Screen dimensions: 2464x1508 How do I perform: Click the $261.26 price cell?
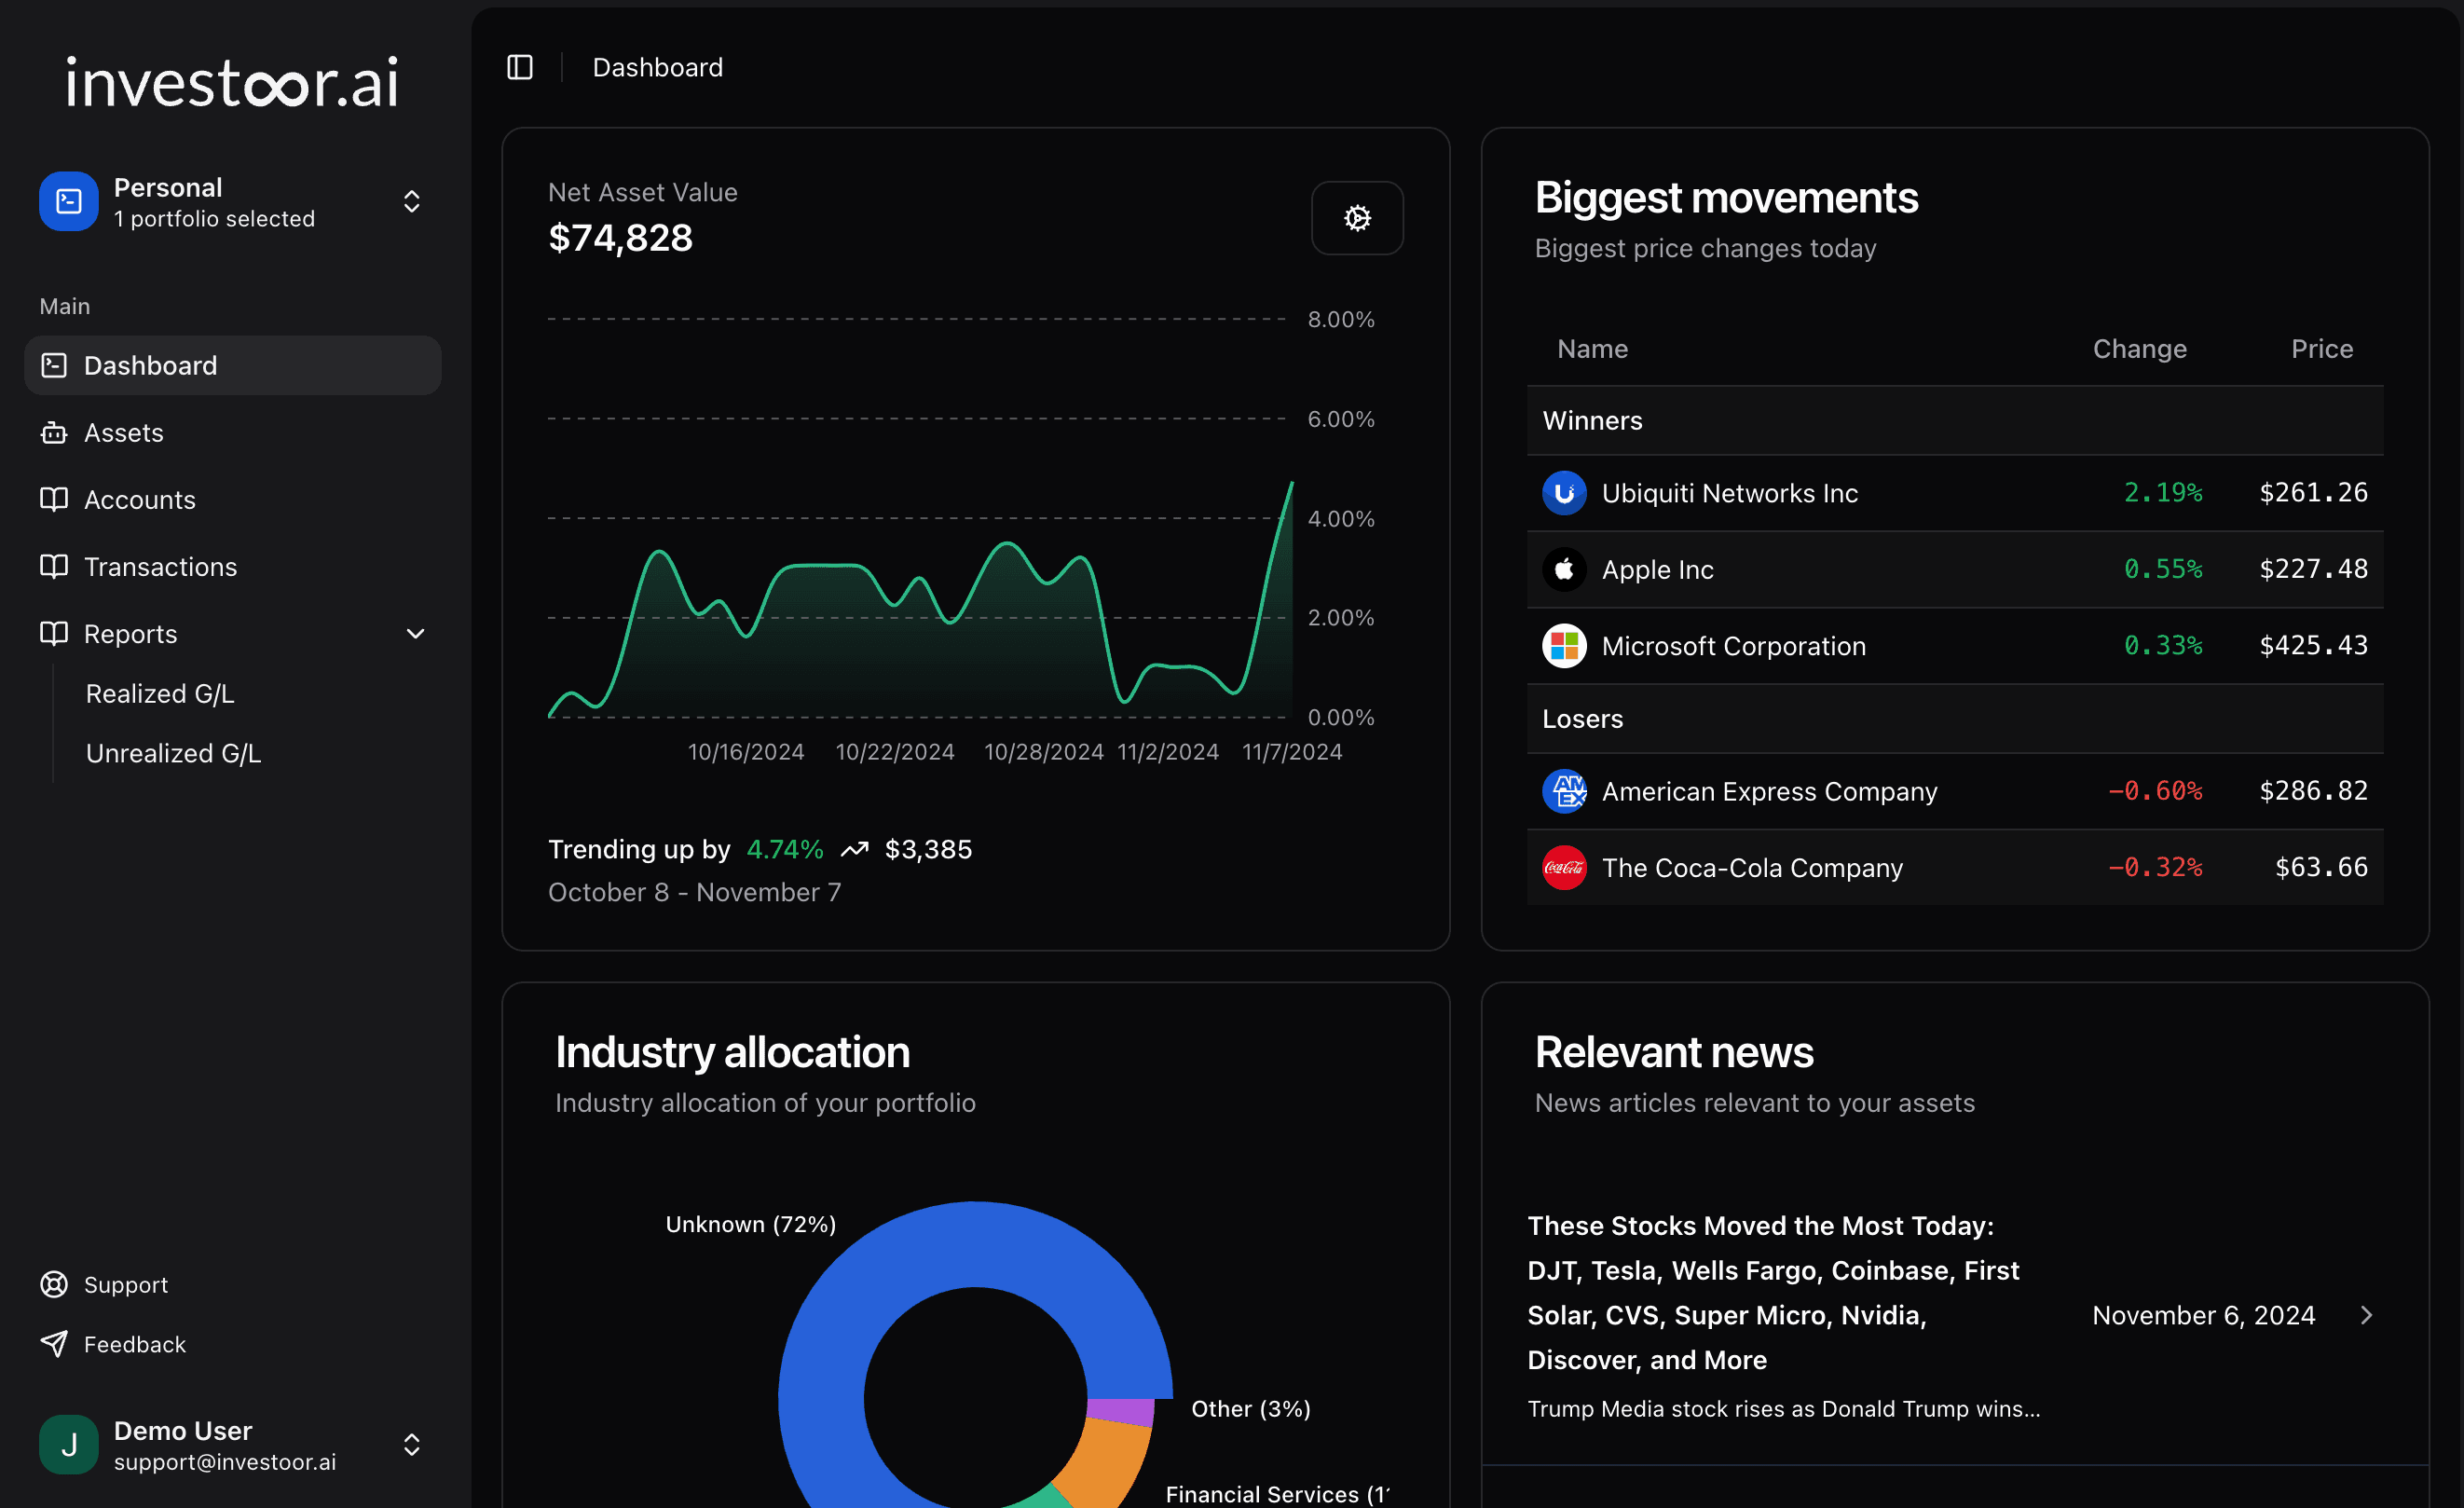(x=2313, y=493)
